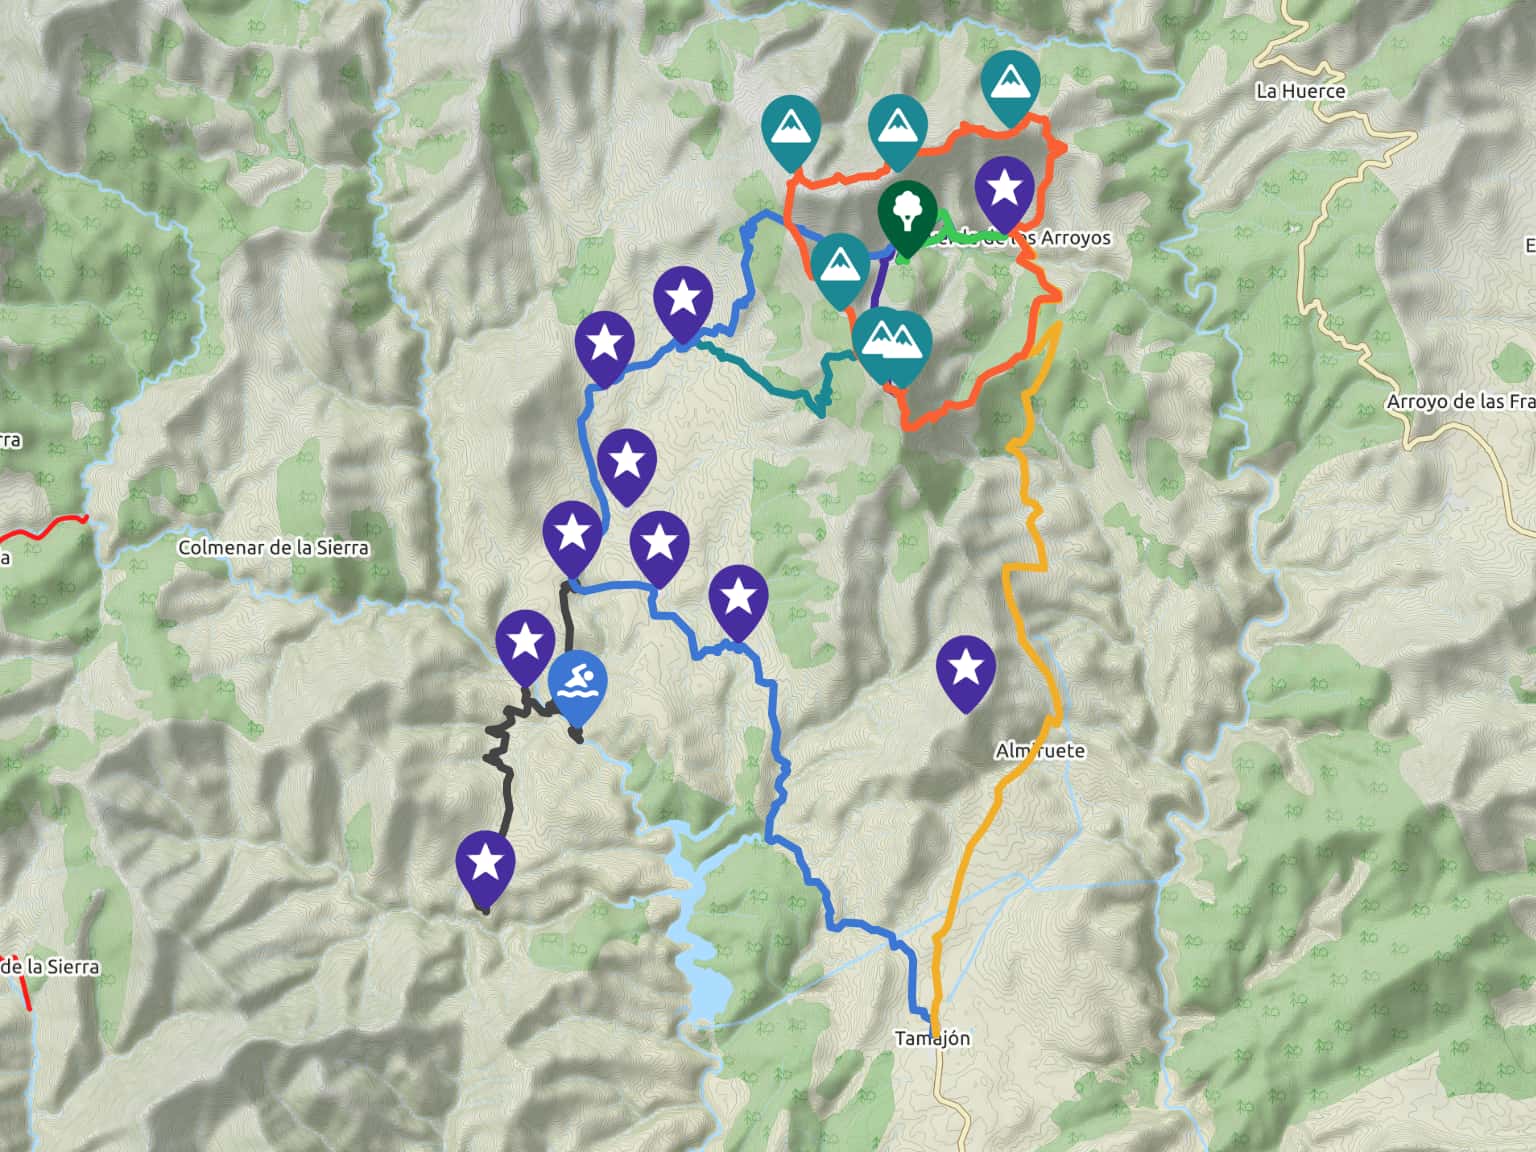Select the star marker at black trail's southern end
The image size is (1536, 1152).
[x=485, y=867]
